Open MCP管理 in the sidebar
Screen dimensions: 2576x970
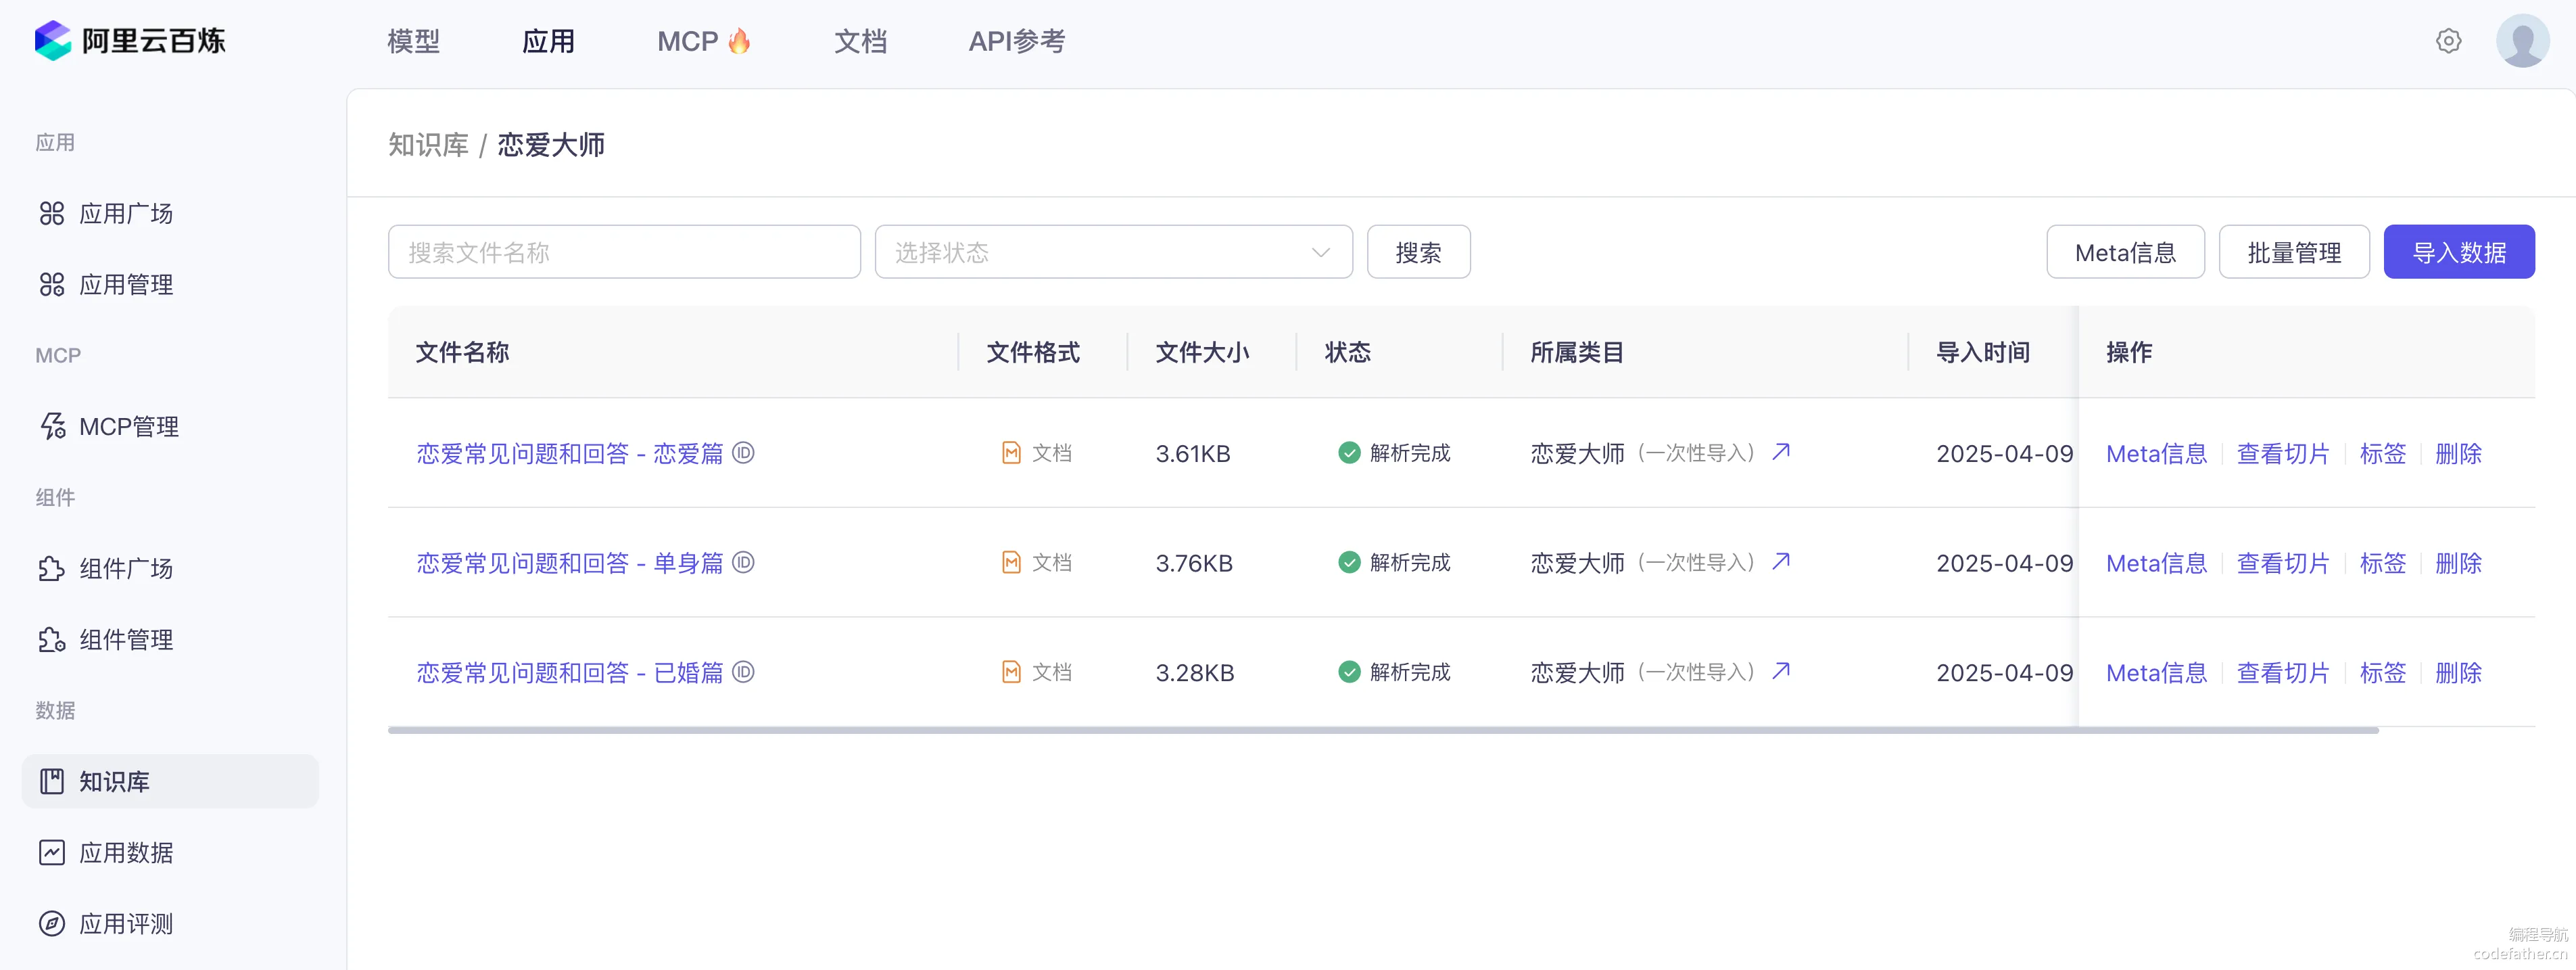point(128,427)
